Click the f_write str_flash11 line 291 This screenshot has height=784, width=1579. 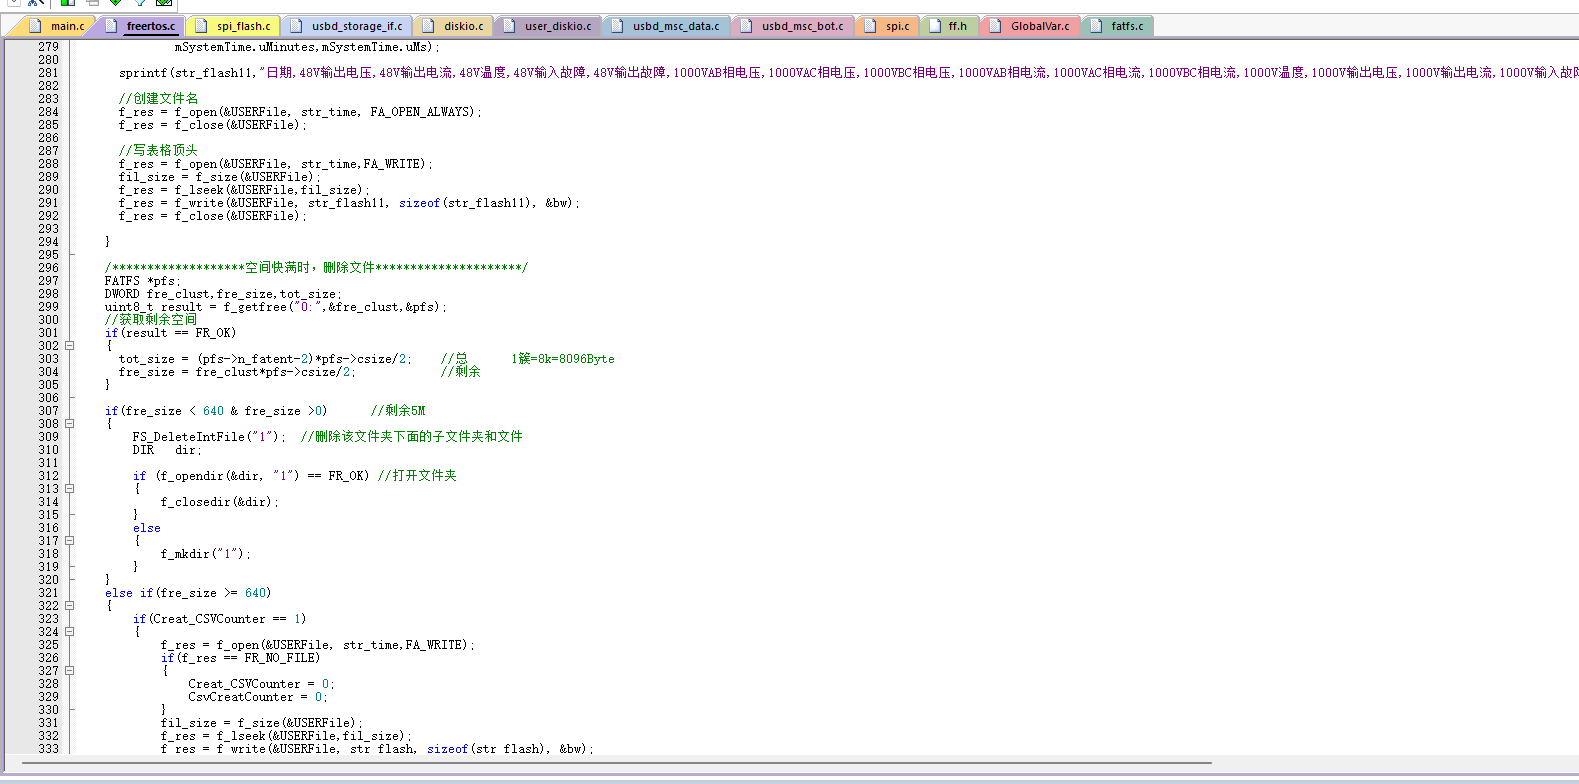pyautogui.click(x=349, y=203)
